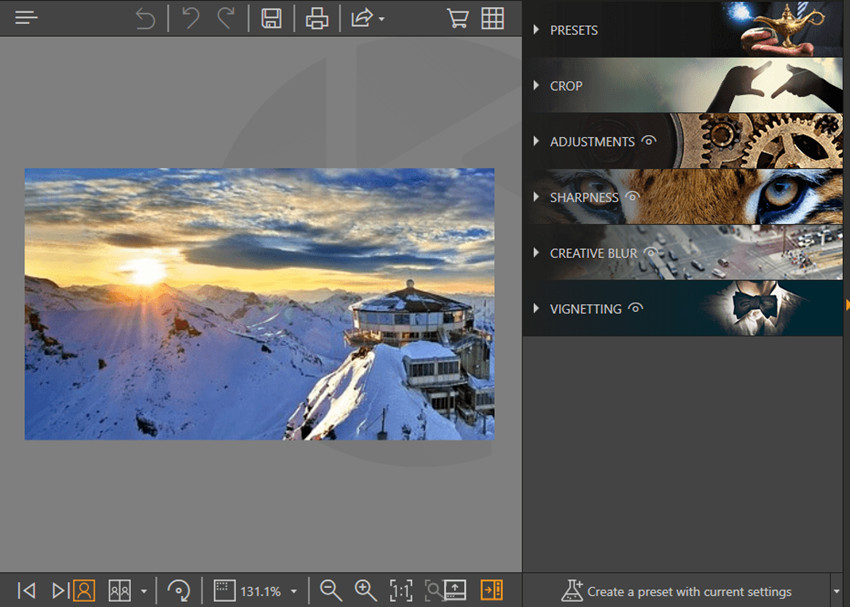Screen dimensions: 850x607
Task: Click the Save disk icon
Action: 271,18
